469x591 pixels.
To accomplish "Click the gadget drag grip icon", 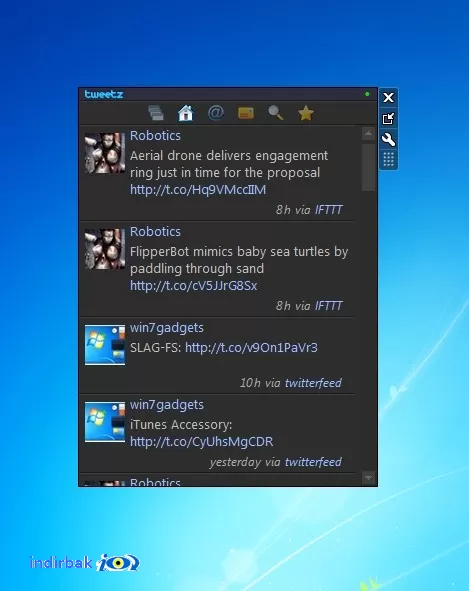I will point(388,159).
